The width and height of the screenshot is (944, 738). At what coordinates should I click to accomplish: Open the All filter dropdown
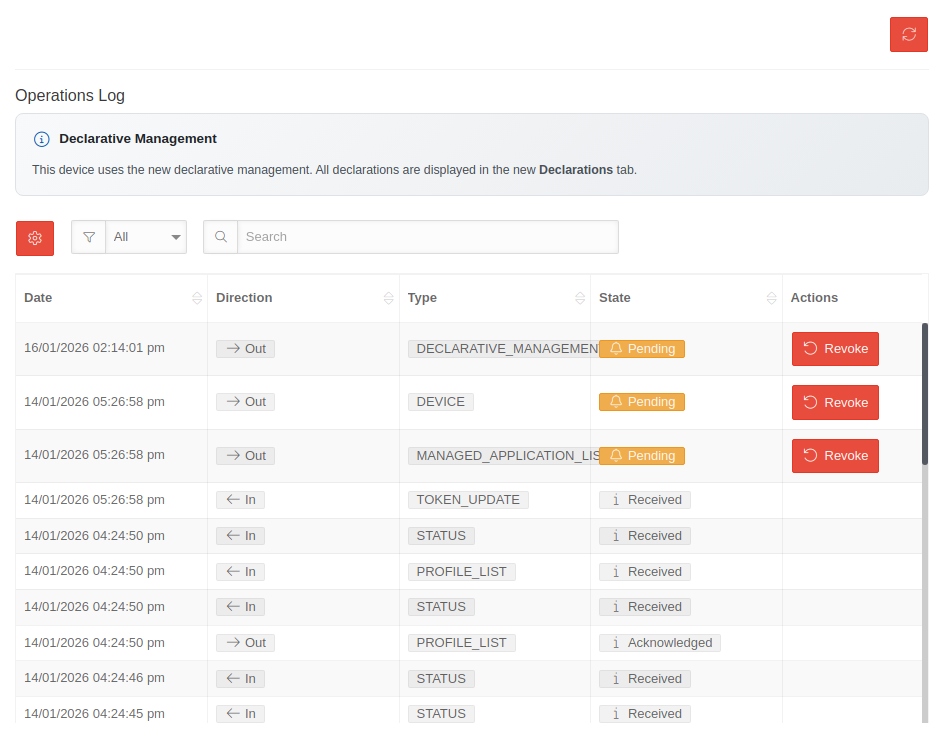146,237
